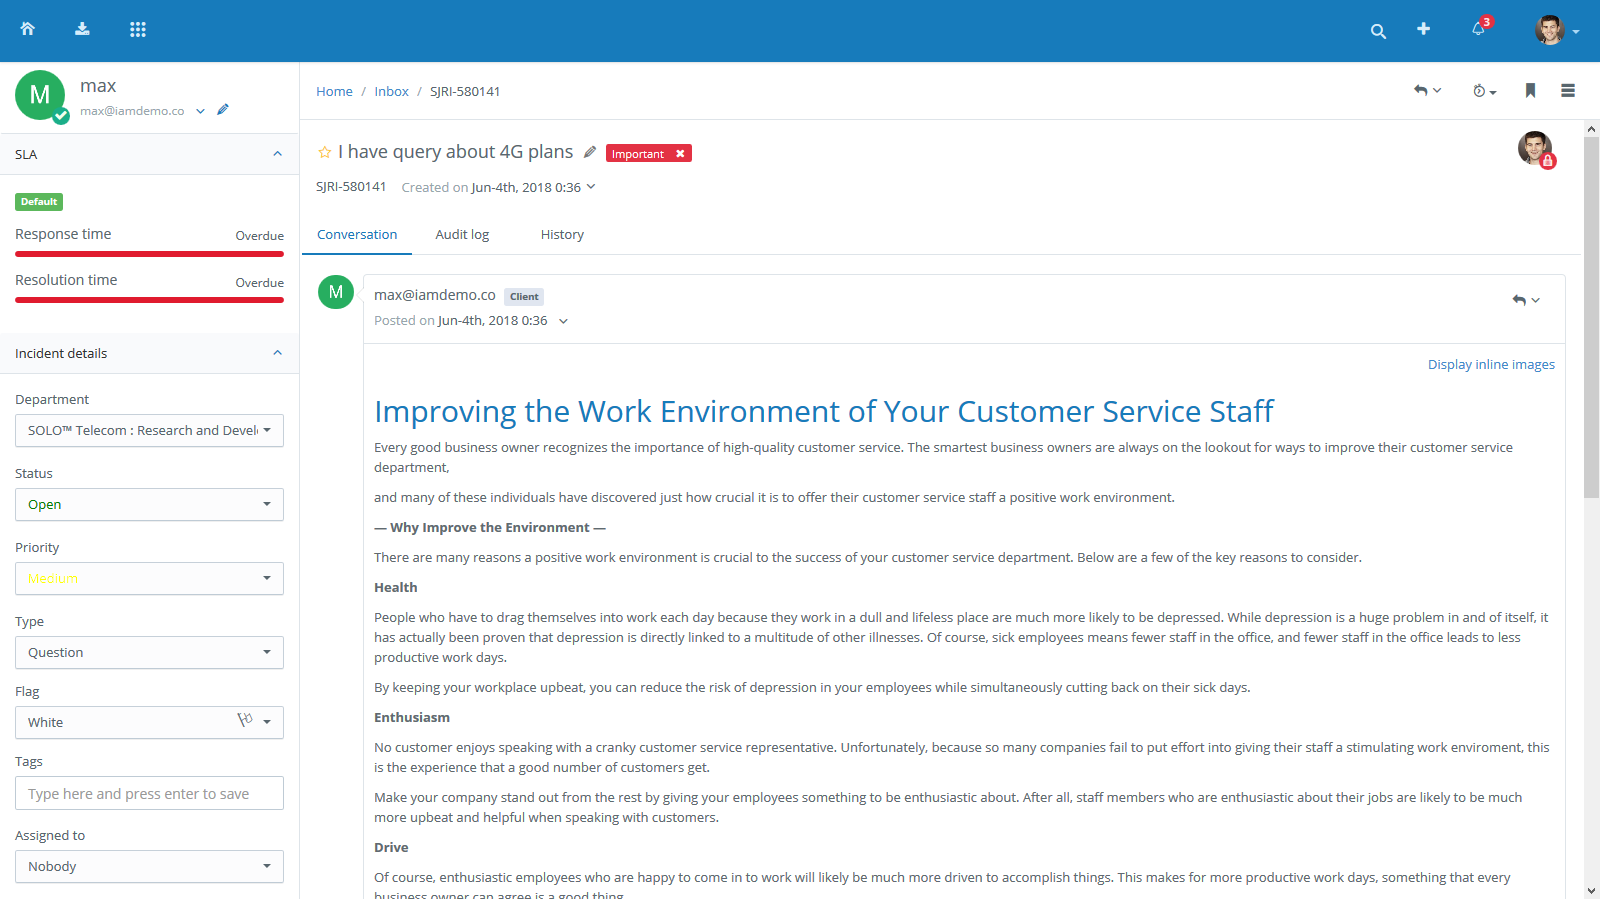This screenshot has height=899, width=1600.
Task: Open the notifications bell
Action: point(1478,29)
